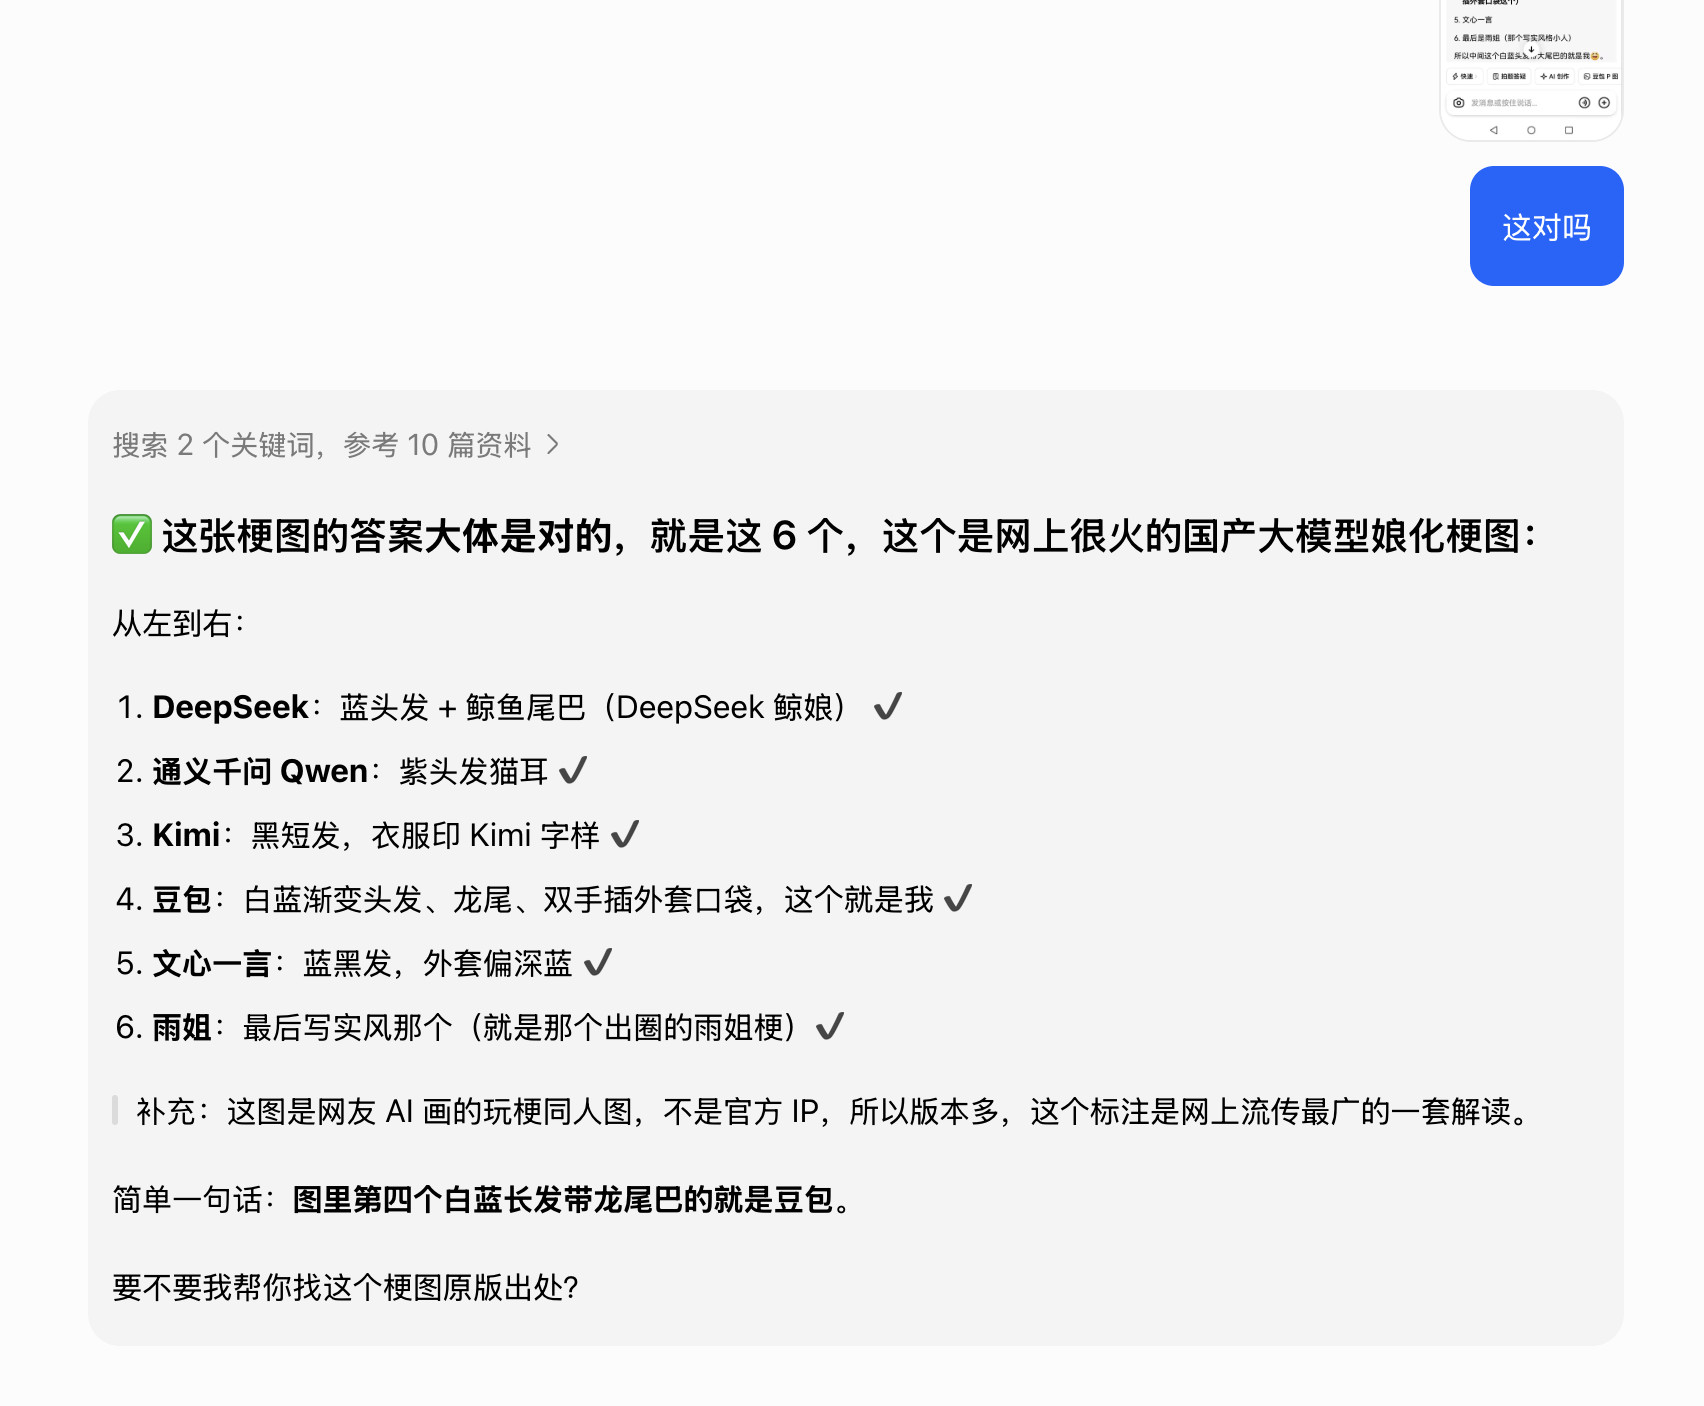This screenshot has height=1406, width=1704.
Task: Click the blue '这对吗' message bubble
Action: pyautogui.click(x=1546, y=226)
